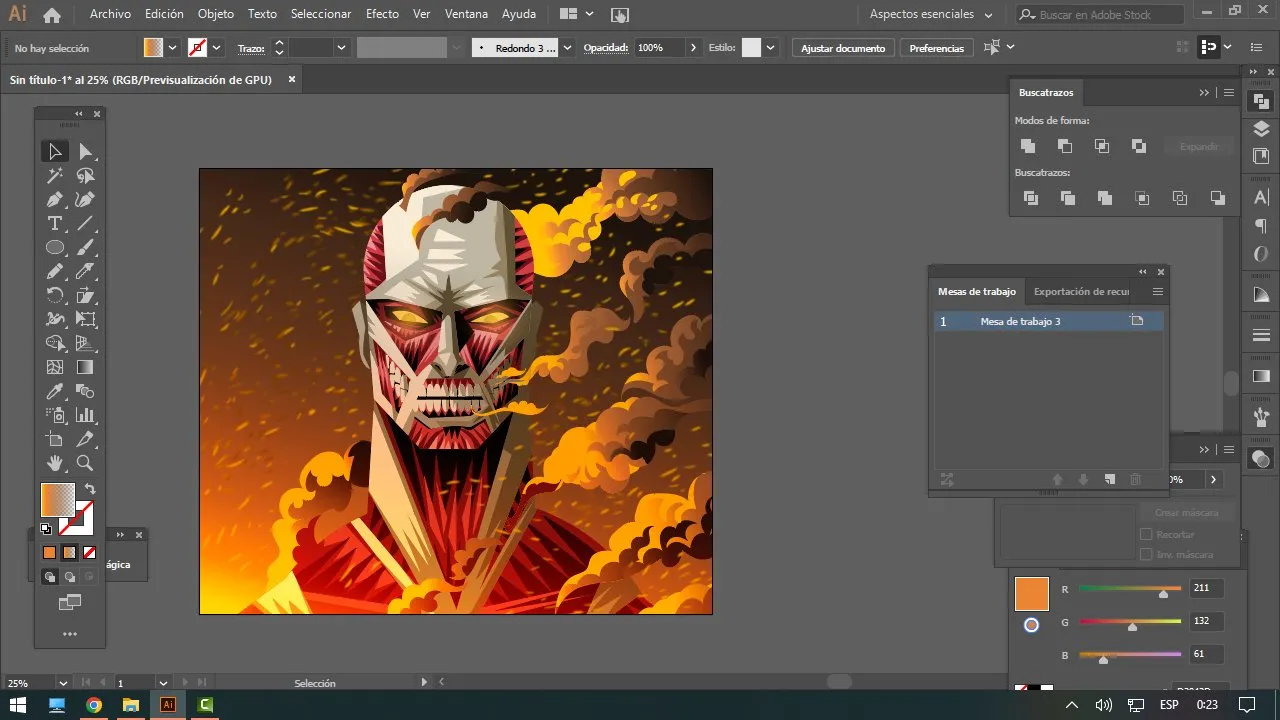1280x720 pixels.
Task: Switch to Mesas de trabajo tab
Action: click(977, 292)
